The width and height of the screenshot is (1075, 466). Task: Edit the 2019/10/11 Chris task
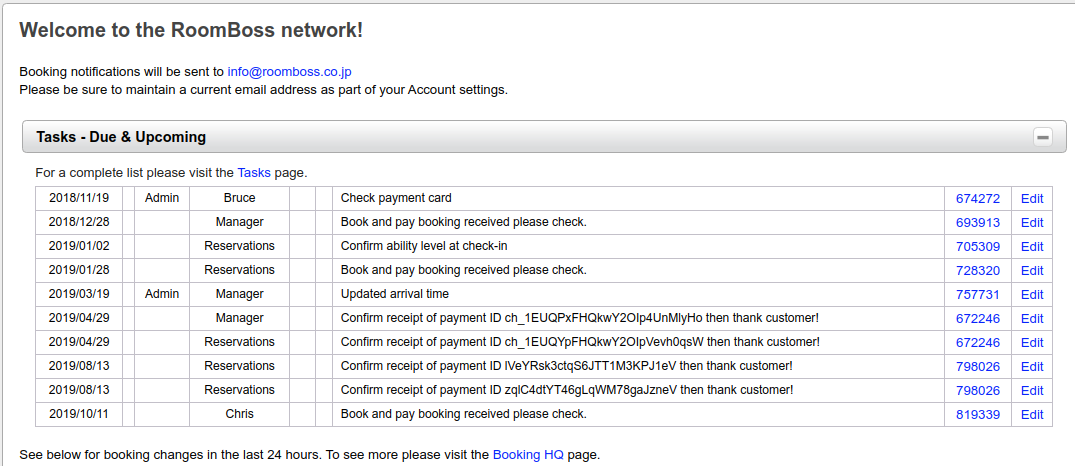coord(1032,415)
